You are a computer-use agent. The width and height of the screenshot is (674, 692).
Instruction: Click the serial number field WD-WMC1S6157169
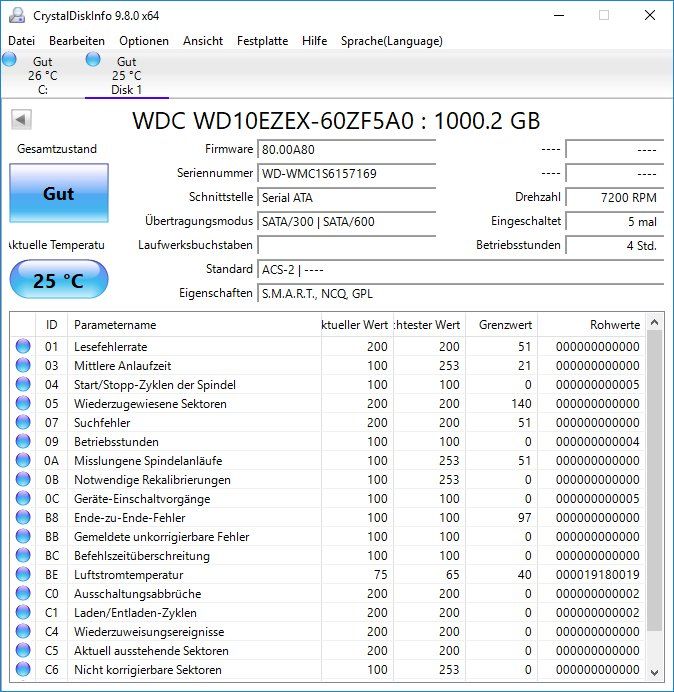point(346,173)
